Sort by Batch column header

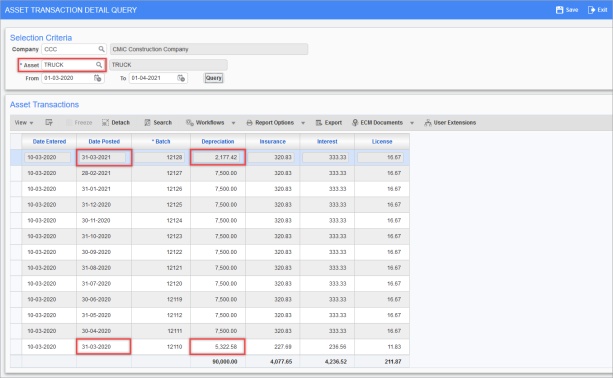[161, 142]
